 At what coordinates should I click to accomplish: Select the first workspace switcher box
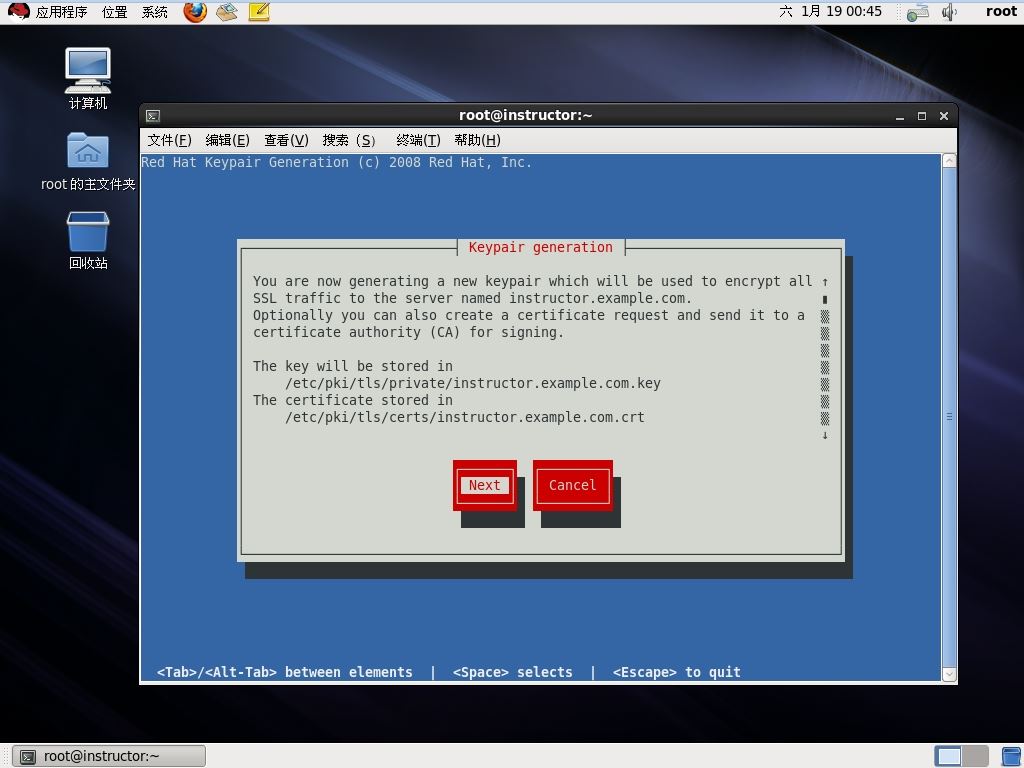948,756
